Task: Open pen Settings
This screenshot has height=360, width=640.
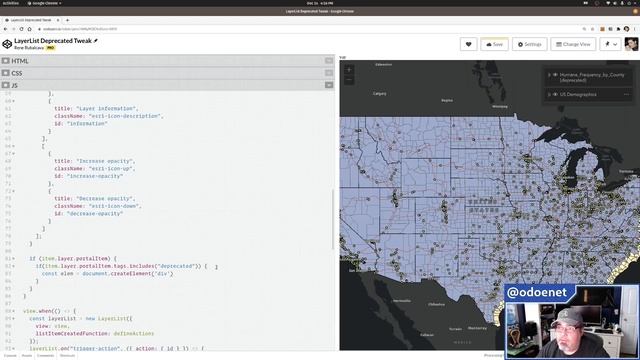Action: pyautogui.click(x=529, y=44)
